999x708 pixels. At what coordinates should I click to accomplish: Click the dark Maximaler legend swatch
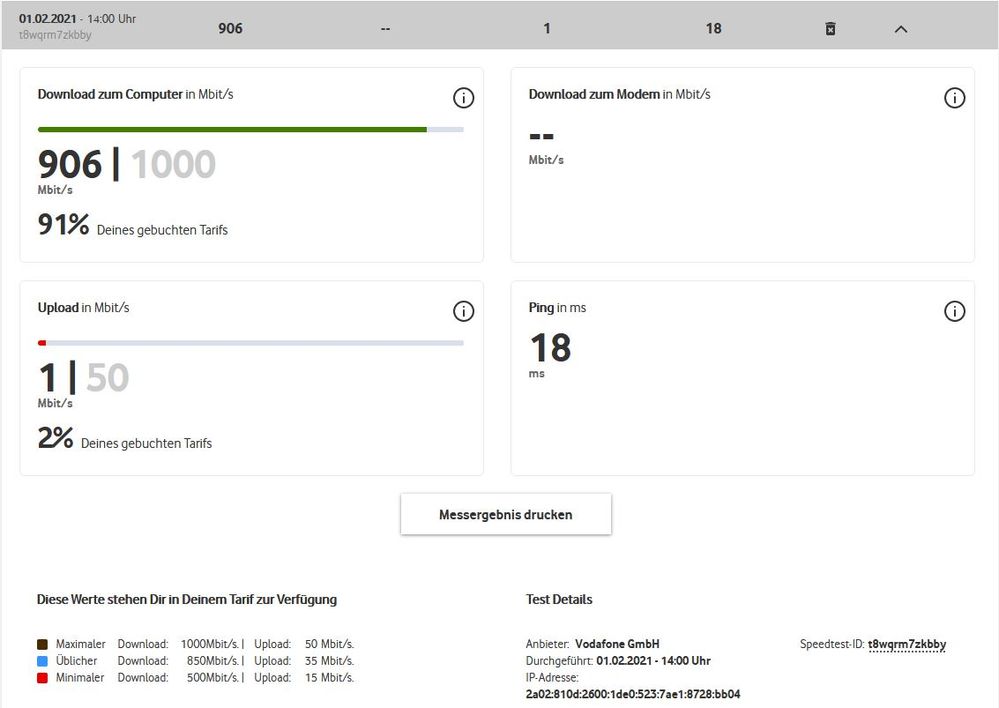tap(43, 644)
